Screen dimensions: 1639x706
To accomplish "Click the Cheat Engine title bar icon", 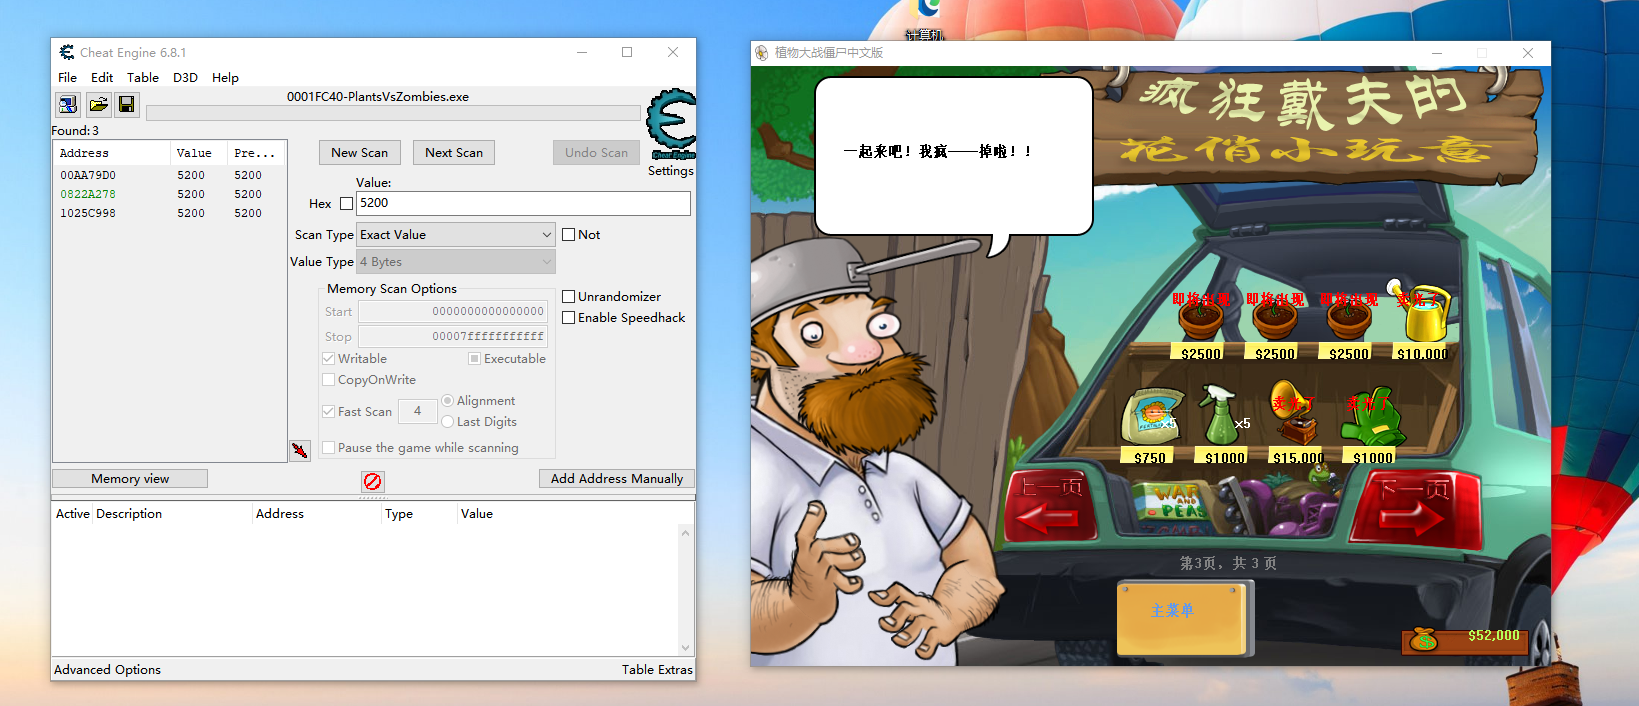I will point(66,52).
